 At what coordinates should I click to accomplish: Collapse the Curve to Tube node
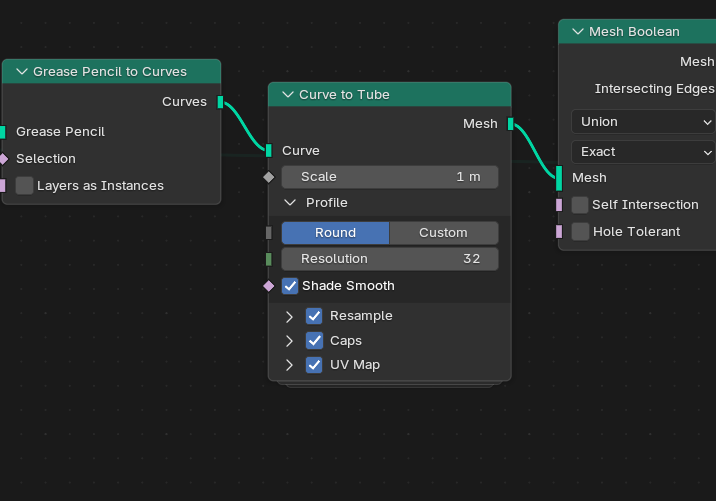click(288, 95)
